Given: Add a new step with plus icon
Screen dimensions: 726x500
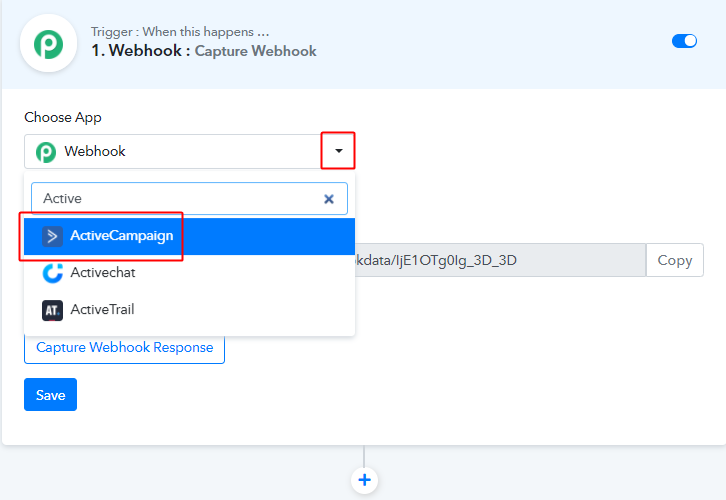Looking at the screenshot, I should (x=364, y=480).
